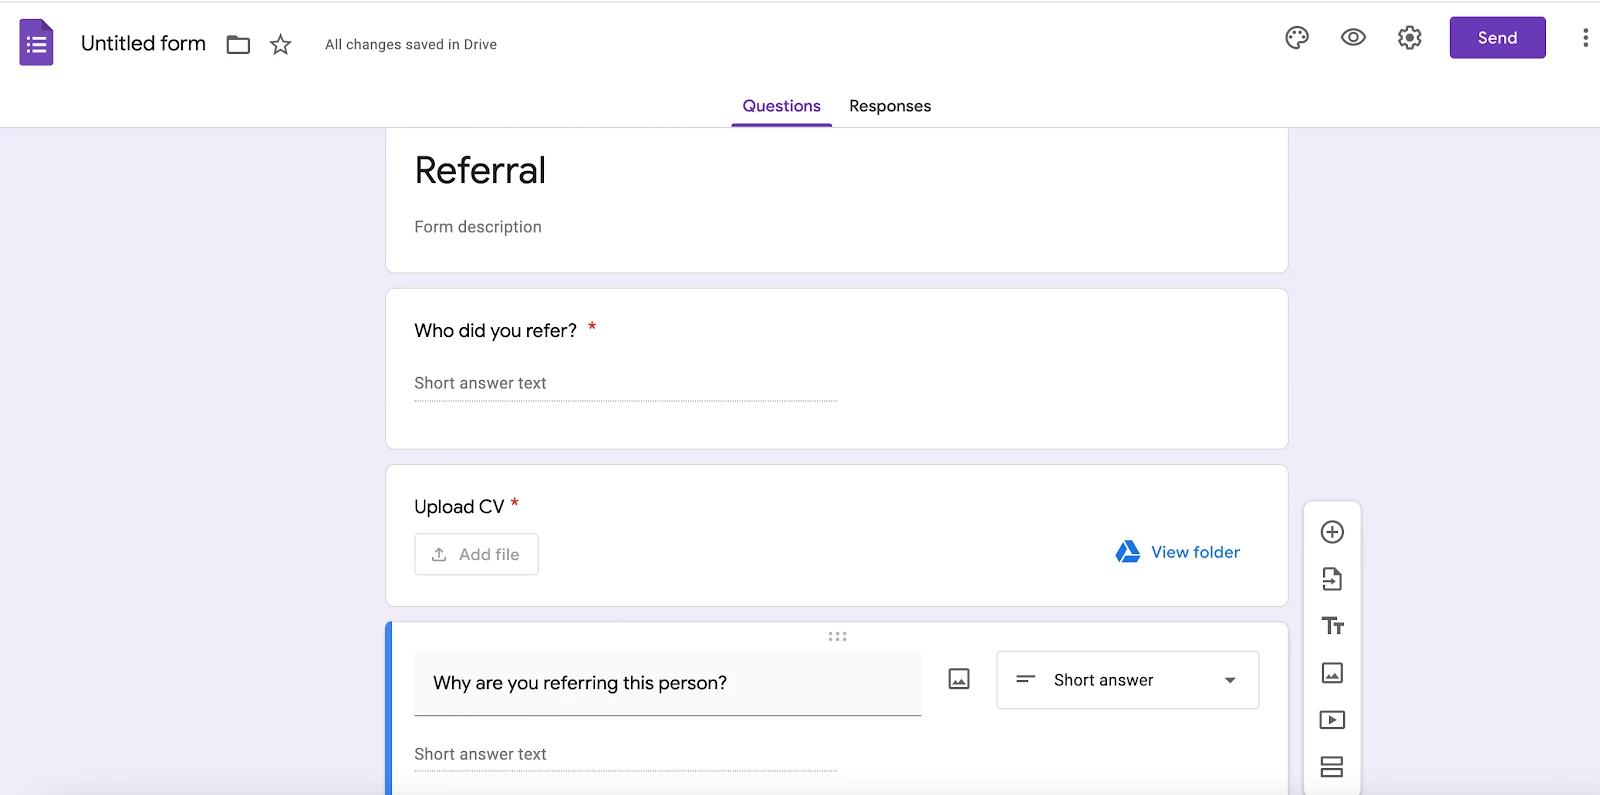The image size is (1600, 795).
Task: Edit question title about referring person
Action: (x=668, y=683)
